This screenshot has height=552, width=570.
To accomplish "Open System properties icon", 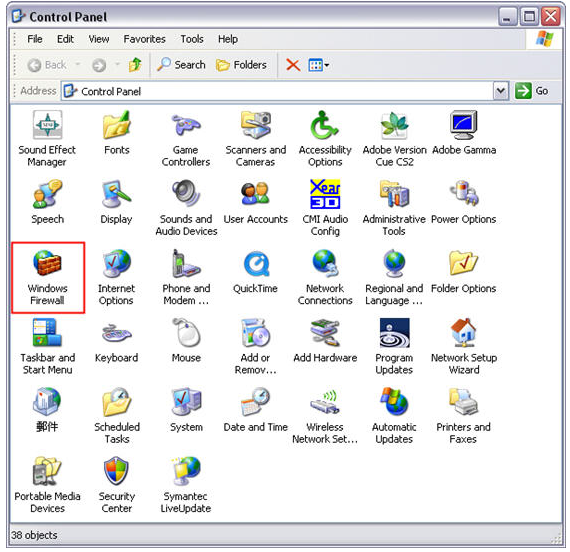I will (x=186, y=410).
